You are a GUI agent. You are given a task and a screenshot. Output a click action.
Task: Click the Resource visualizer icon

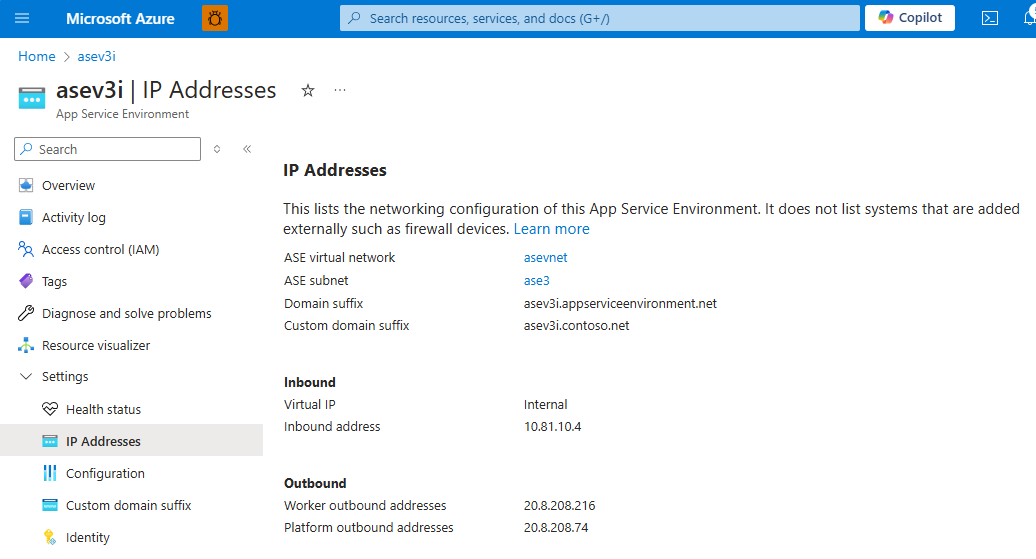(x=26, y=345)
